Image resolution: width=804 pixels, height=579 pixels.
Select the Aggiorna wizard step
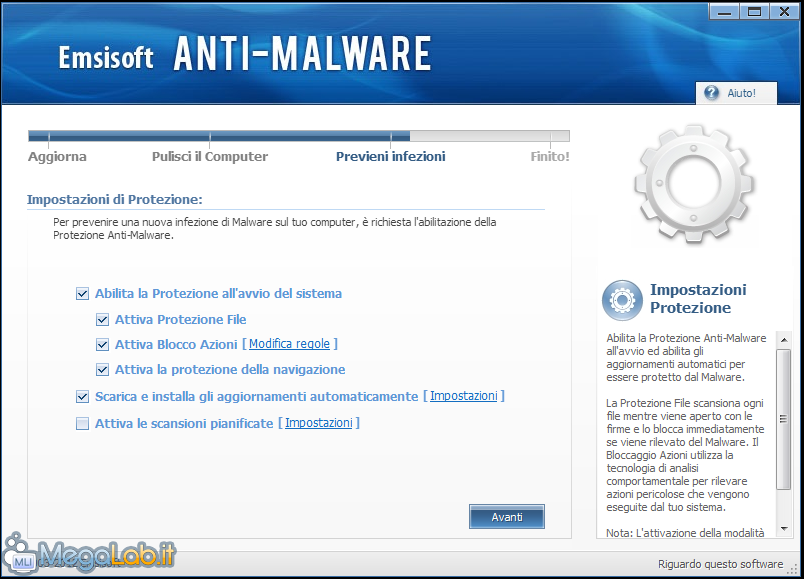[x=57, y=156]
